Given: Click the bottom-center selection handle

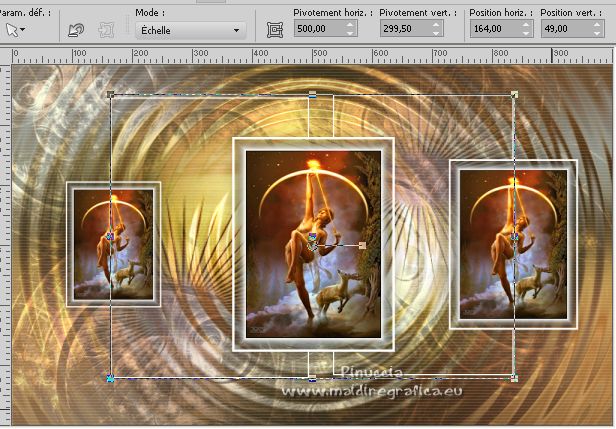Looking at the screenshot, I should (312, 379).
